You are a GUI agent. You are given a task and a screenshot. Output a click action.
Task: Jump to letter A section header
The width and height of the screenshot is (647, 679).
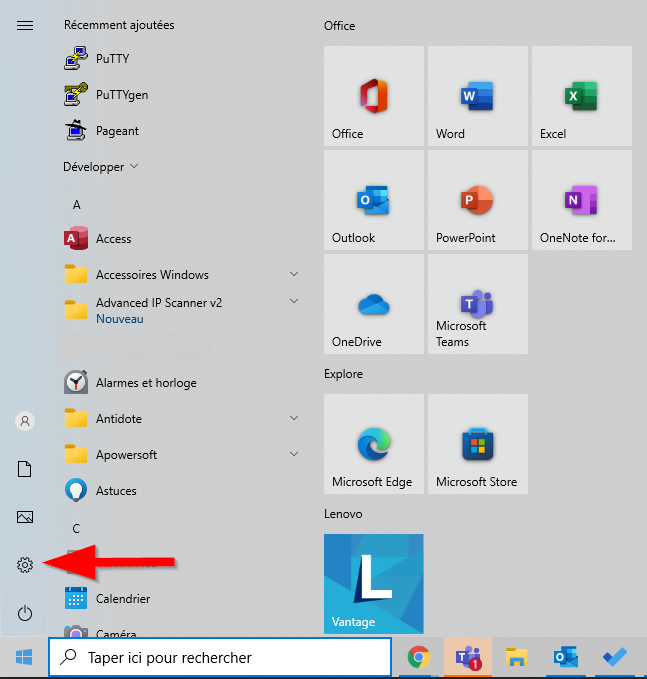pyautogui.click(x=77, y=204)
